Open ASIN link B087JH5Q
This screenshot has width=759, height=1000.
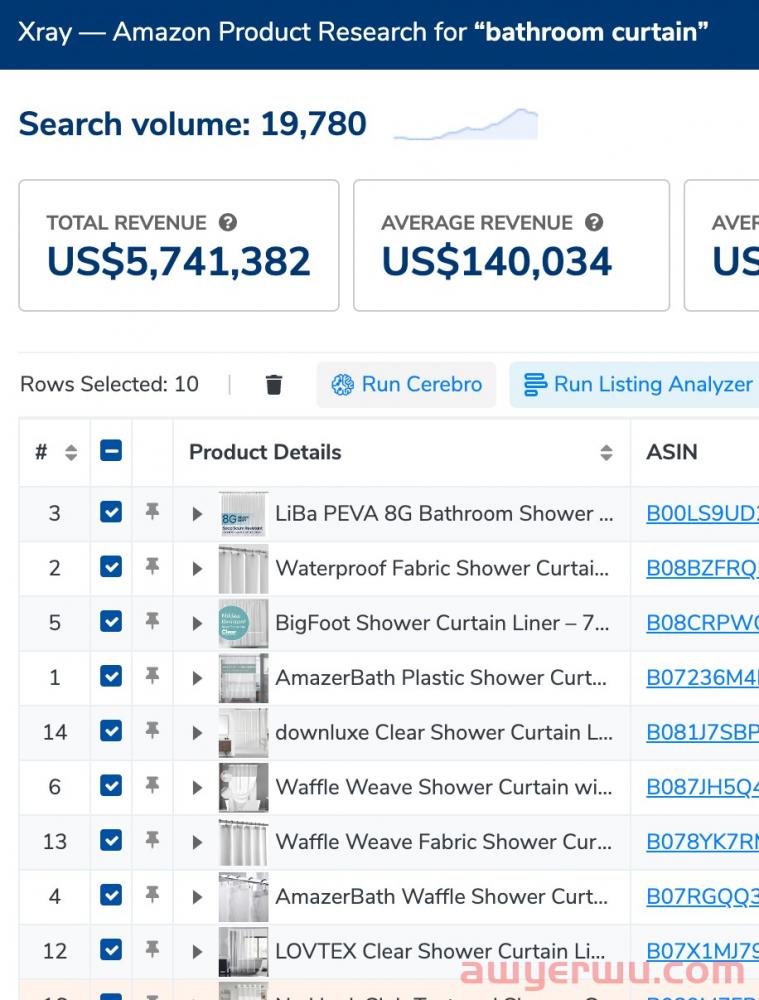point(702,788)
